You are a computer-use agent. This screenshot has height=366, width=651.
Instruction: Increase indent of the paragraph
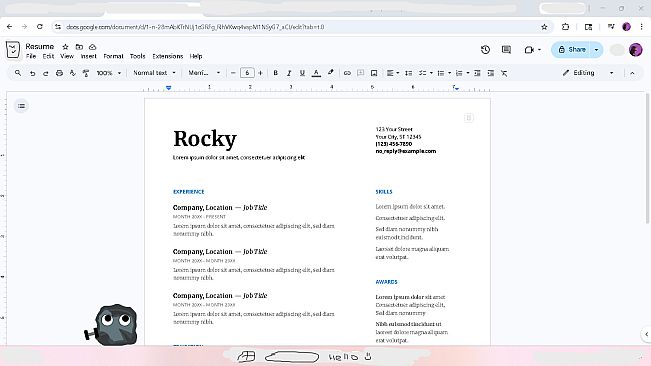[x=491, y=73]
